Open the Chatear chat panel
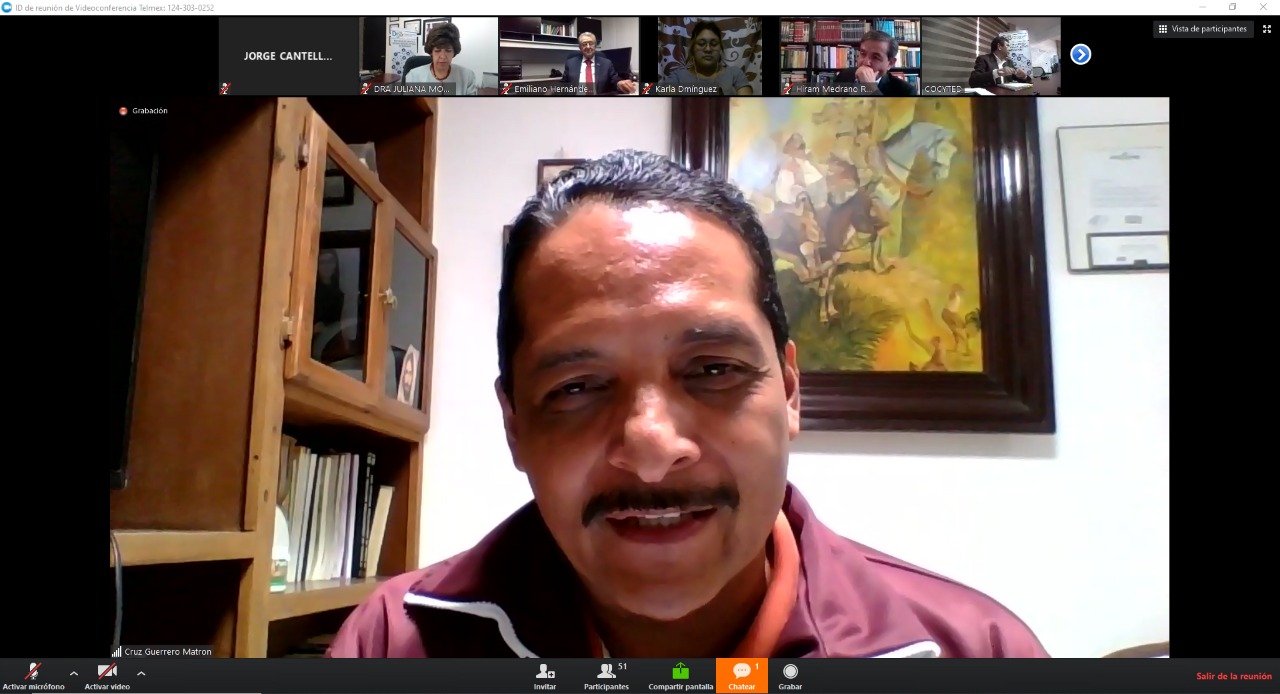This screenshot has width=1280, height=694. (742, 675)
